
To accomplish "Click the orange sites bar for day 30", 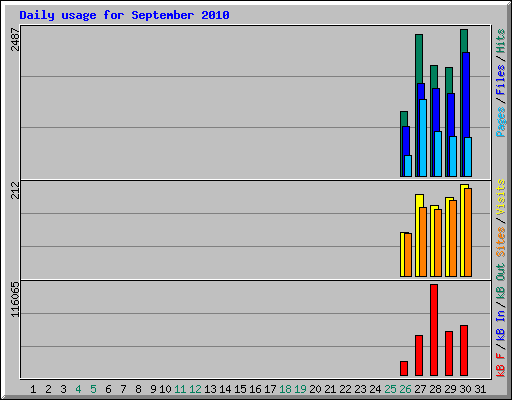I will [468, 232].
